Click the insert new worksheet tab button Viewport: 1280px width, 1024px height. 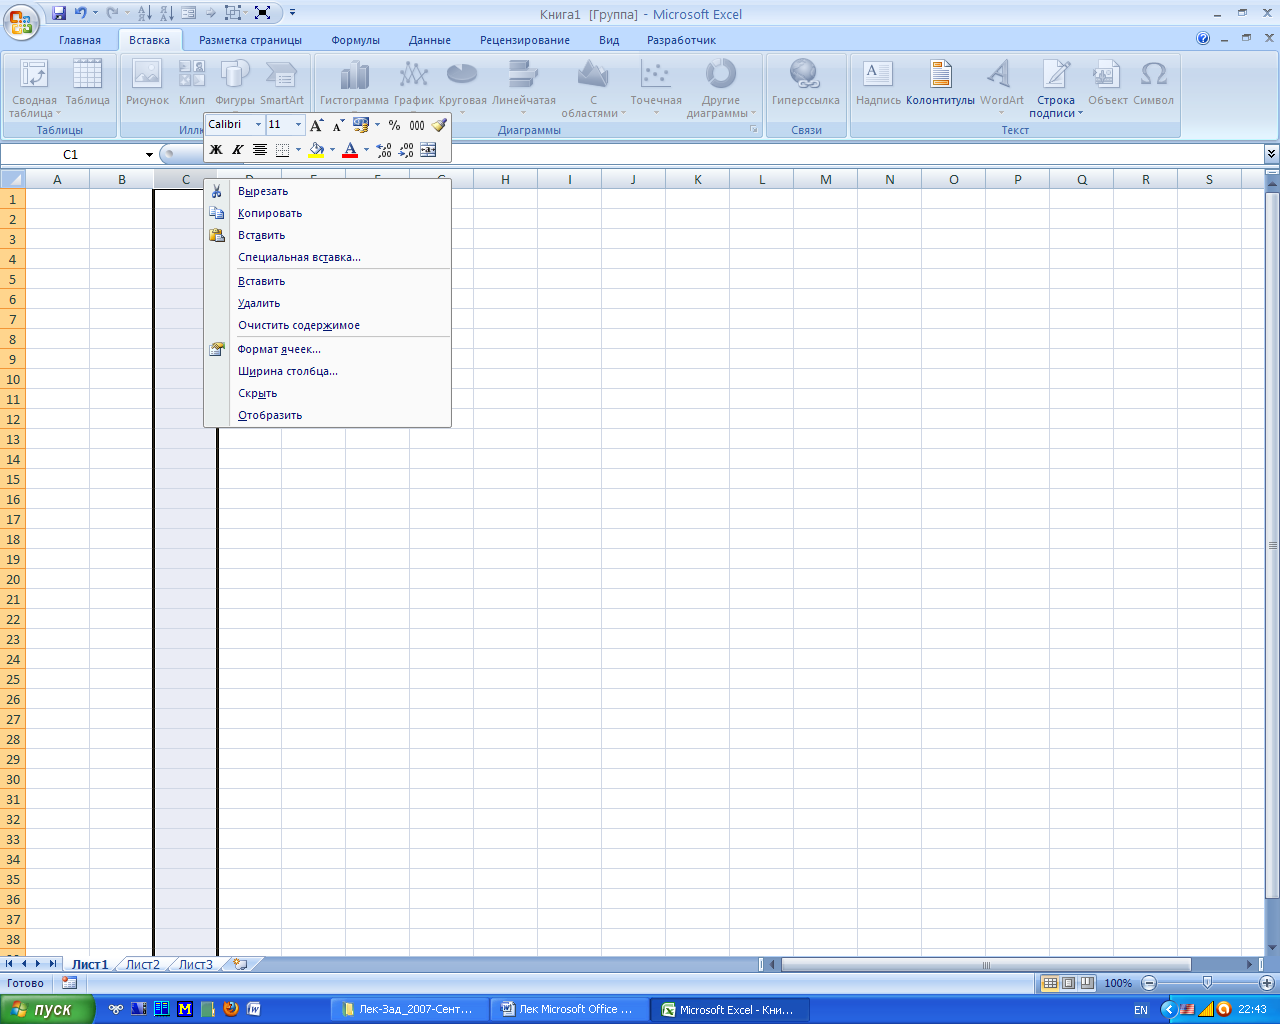(x=240, y=965)
